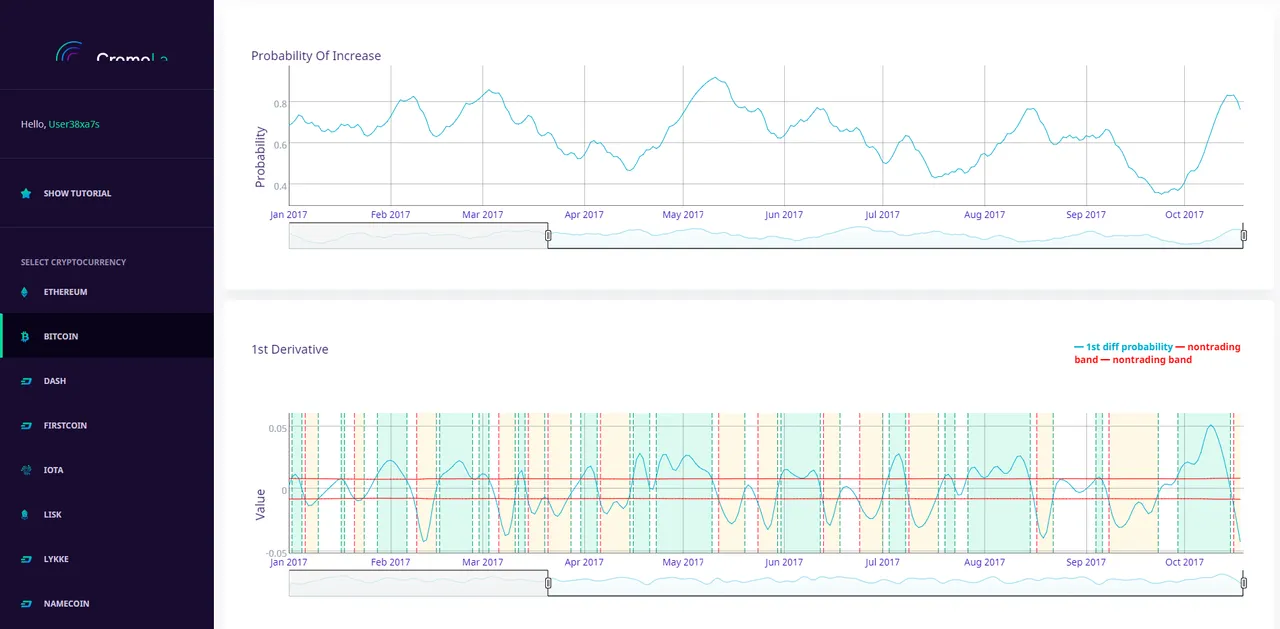The width and height of the screenshot is (1280, 629).
Task: Click the Dash coin icon
Action: coord(26,381)
